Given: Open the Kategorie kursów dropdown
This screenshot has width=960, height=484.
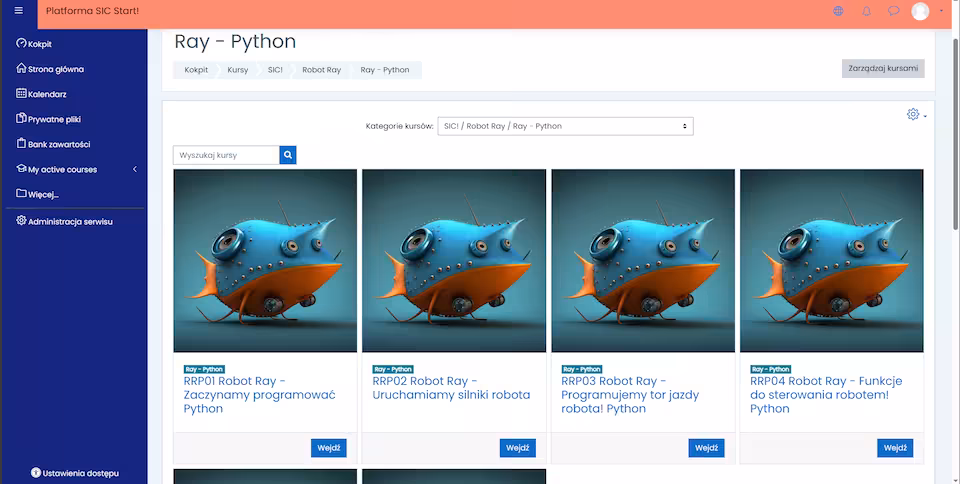Looking at the screenshot, I should click(565, 126).
